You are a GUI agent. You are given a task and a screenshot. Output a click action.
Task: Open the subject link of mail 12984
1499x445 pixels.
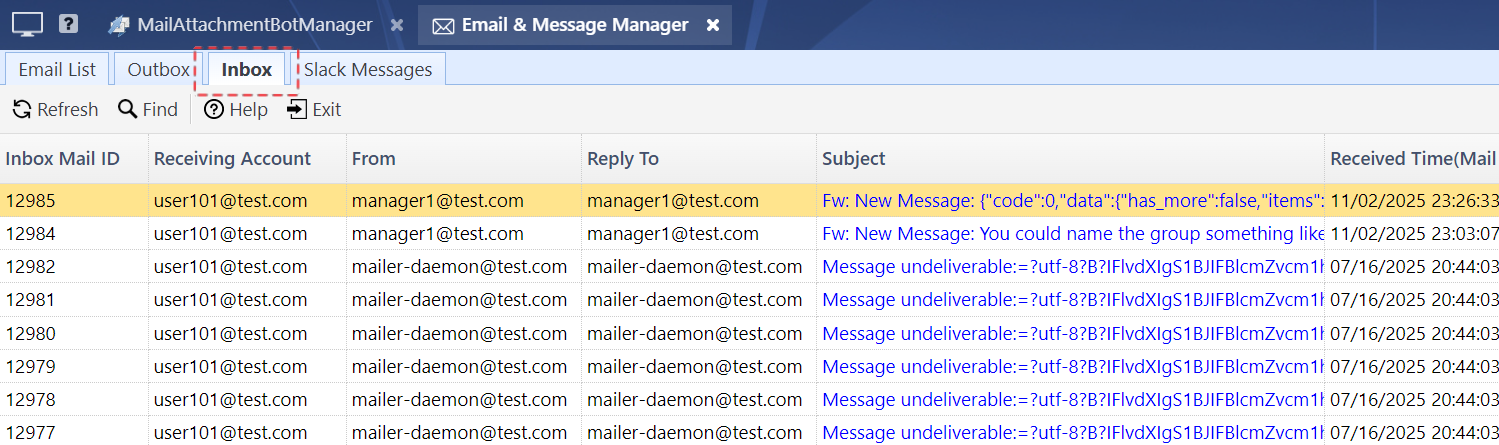tap(1072, 234)
